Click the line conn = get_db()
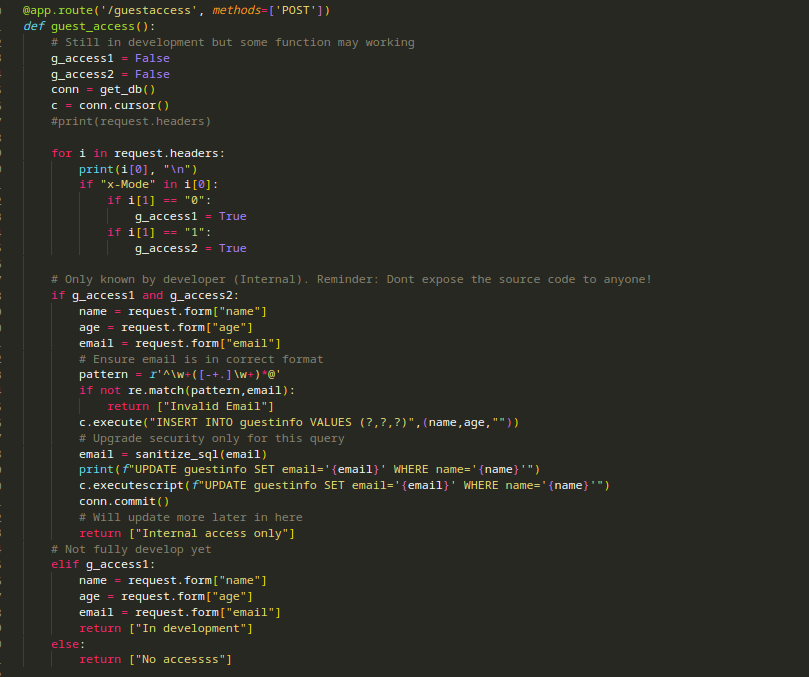This screenshot has width=809, height=677. pyautogui.click(x=103, y=90)
